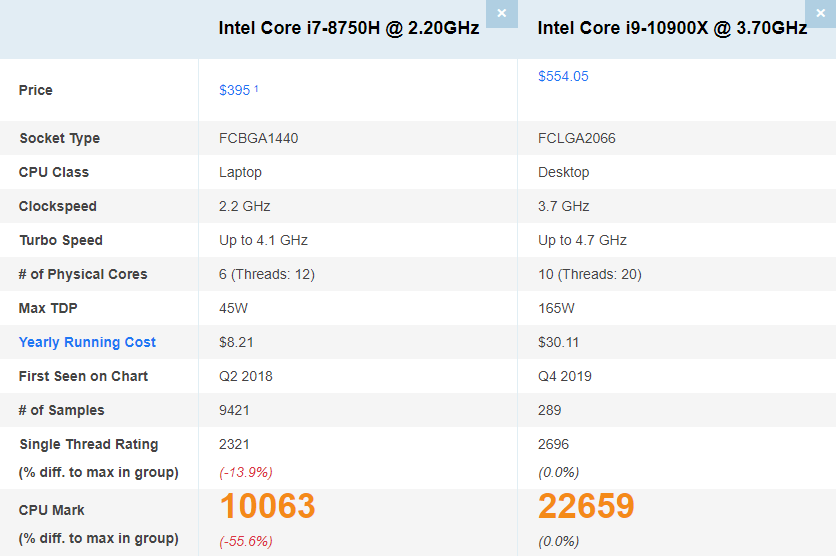Select the 22659 CPU Mark score
Image resolution: width=836 pixels, height=556 pixels.
point(586,506)
